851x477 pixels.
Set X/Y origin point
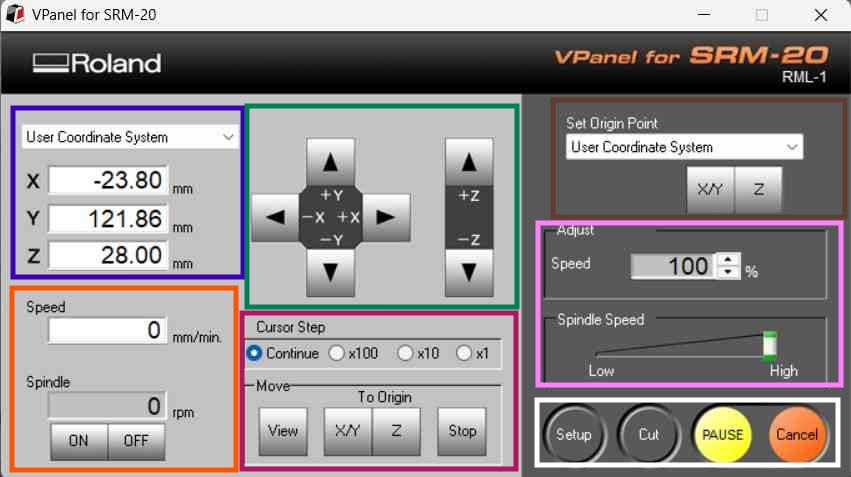pos(710,189)
